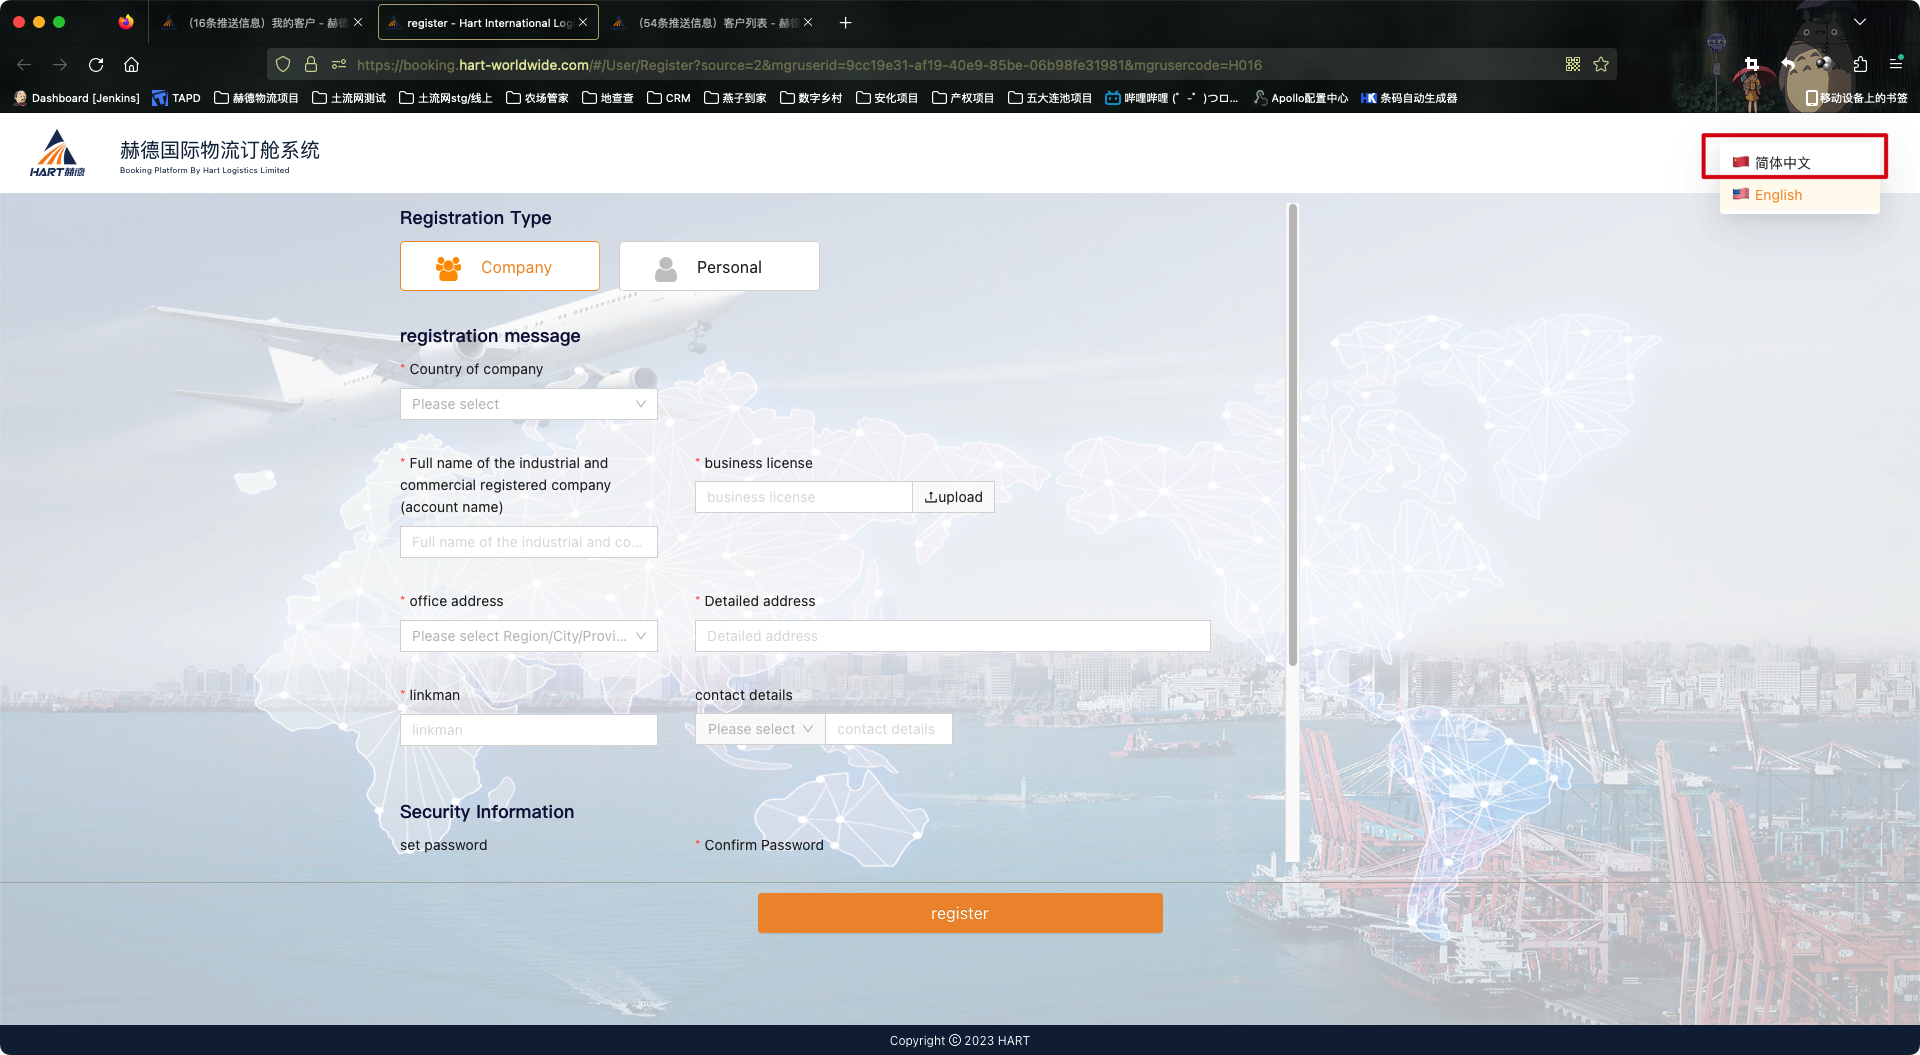Click the lock icon in the address bar
Image resolution: width=1920 pixels, height=1055 pixels.
click(x=311, y=65)
